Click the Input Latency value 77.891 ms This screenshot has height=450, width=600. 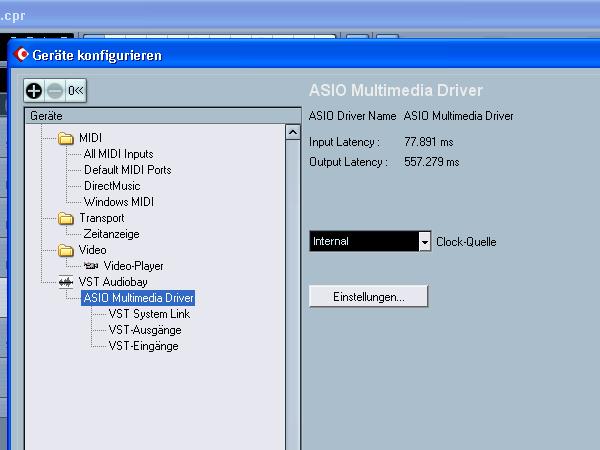tap(429, 142)
